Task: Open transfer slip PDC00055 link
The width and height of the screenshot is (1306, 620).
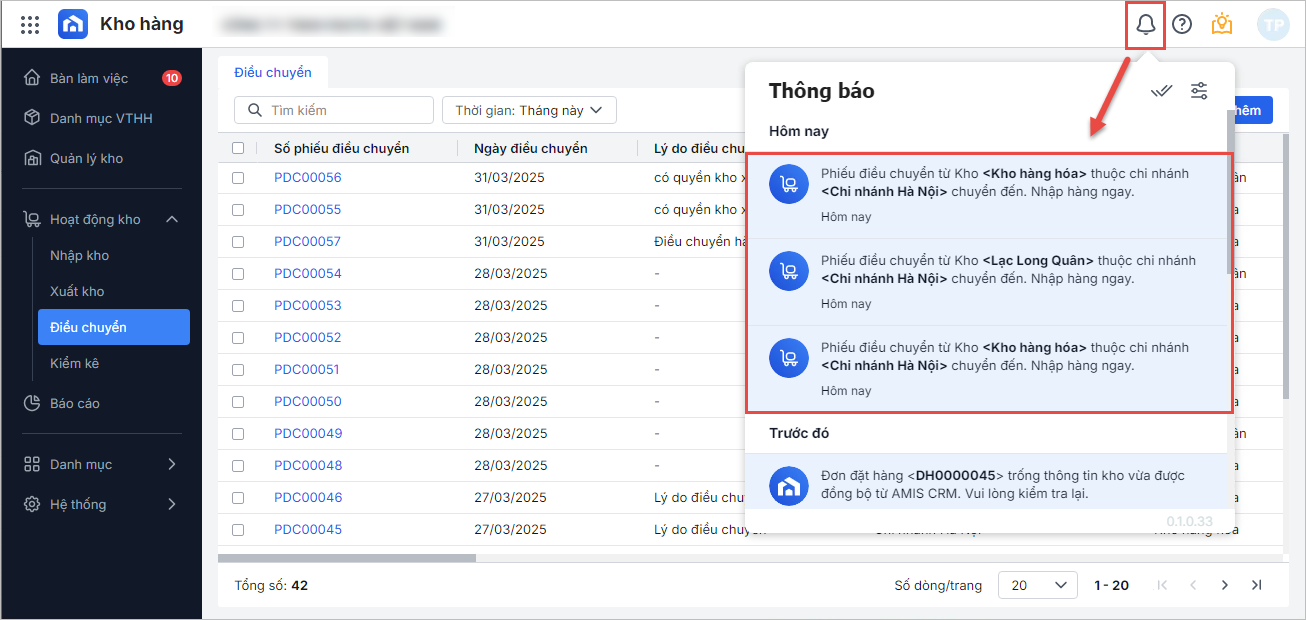Action: (308, 210)
